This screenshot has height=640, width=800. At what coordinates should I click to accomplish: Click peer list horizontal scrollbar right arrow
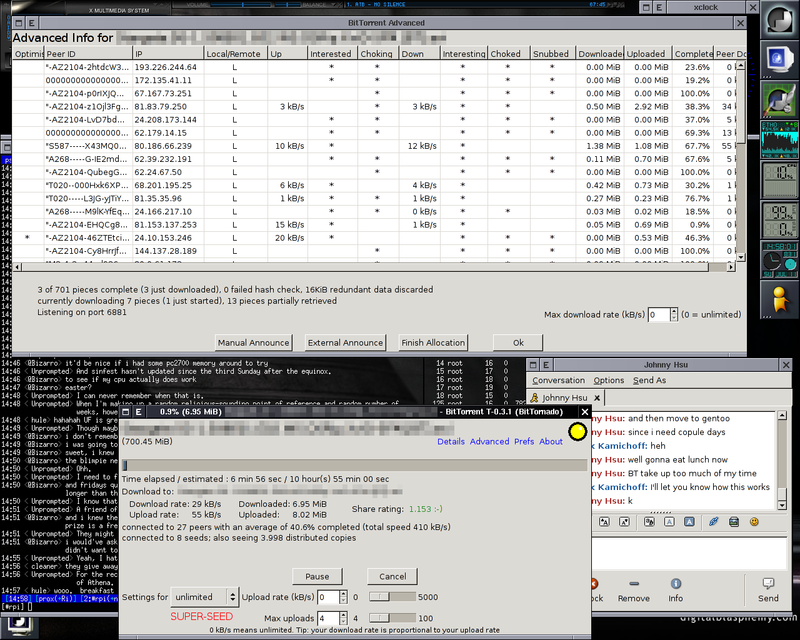click(x=731, y=267)
